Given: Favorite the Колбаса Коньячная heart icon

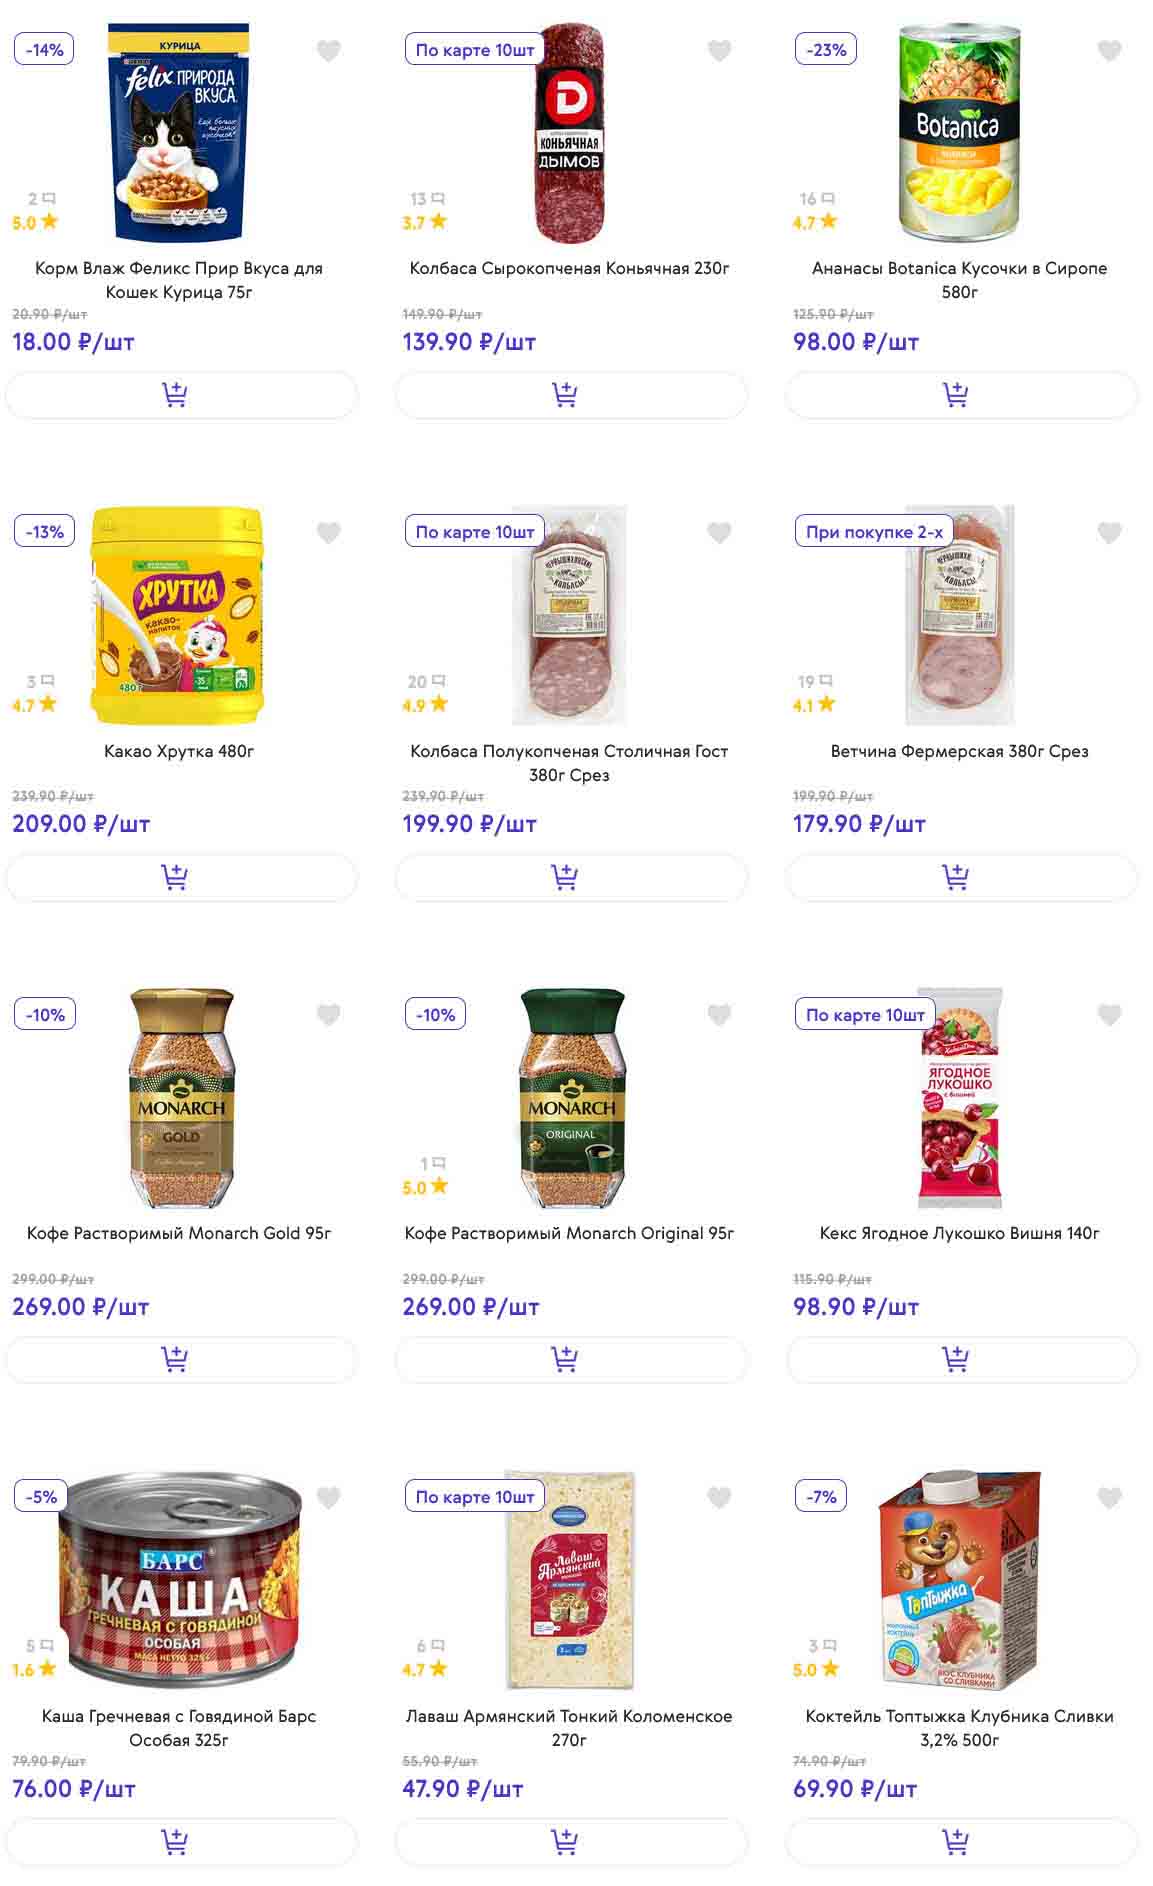Looking at the screenshot, I should (x=719, y=51).
